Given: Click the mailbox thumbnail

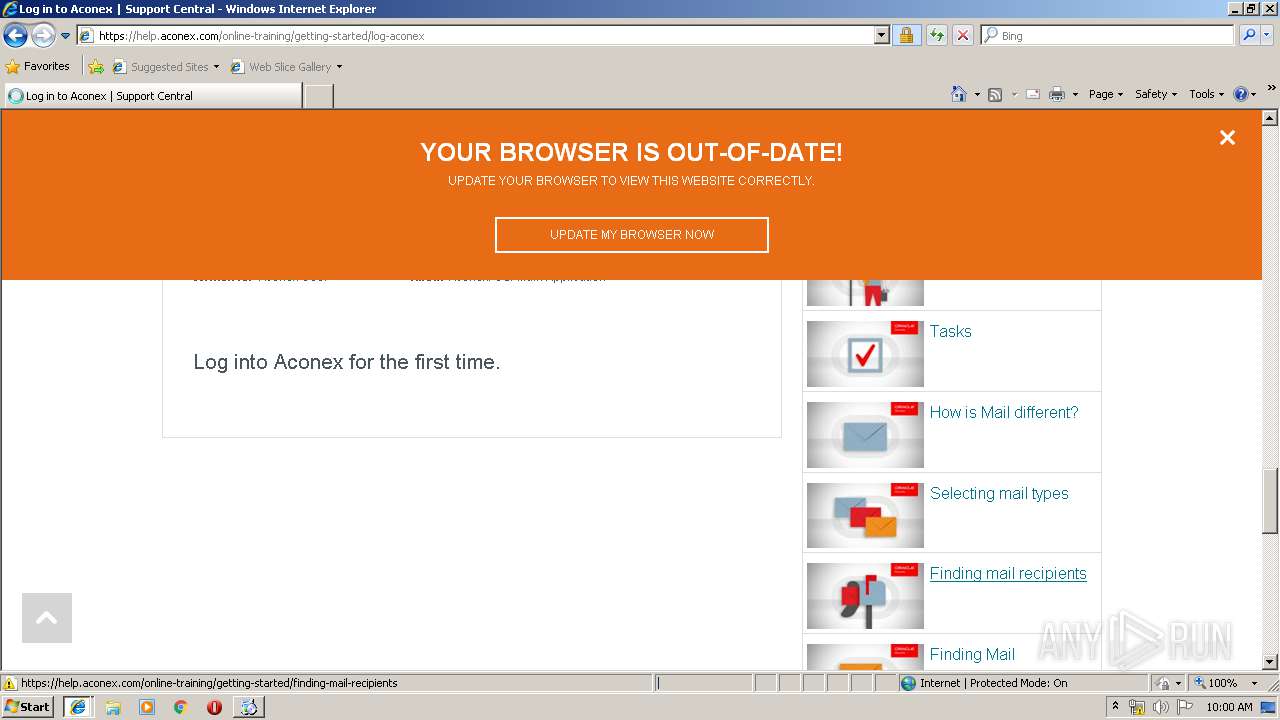Looking at the screenshot, I should coord(865,596).
